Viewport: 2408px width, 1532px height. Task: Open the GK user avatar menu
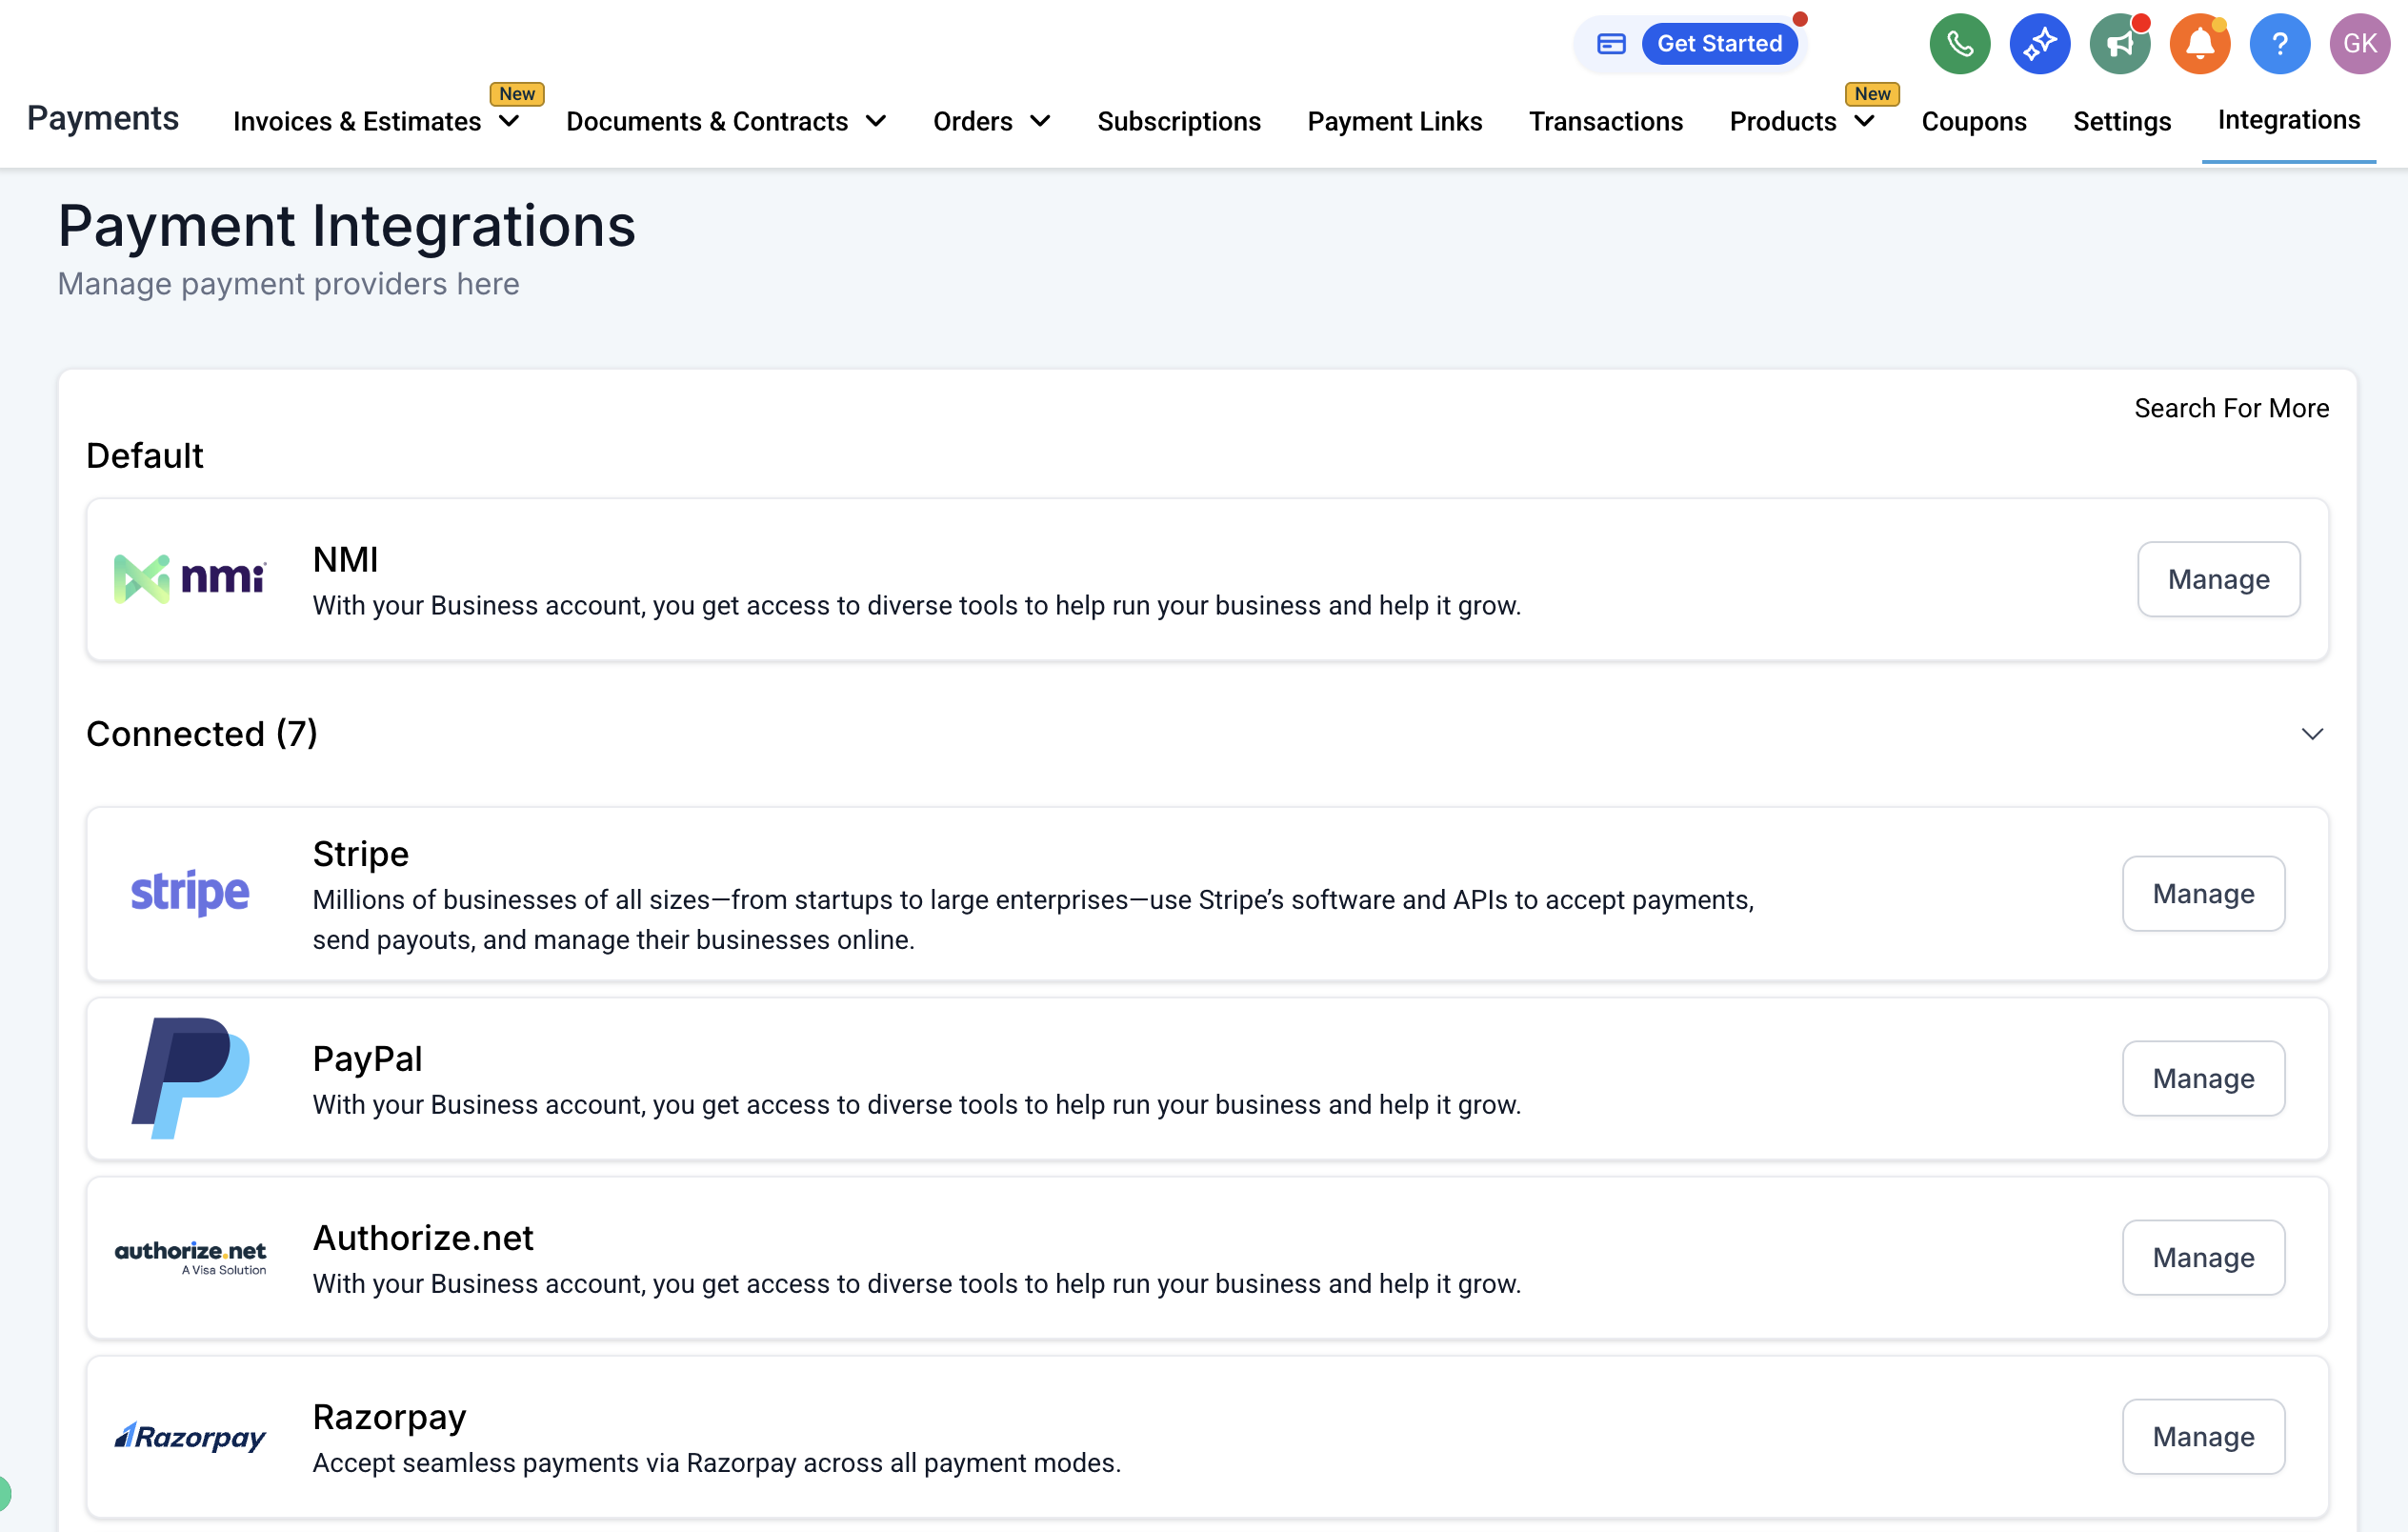(x=2359, y=44)
